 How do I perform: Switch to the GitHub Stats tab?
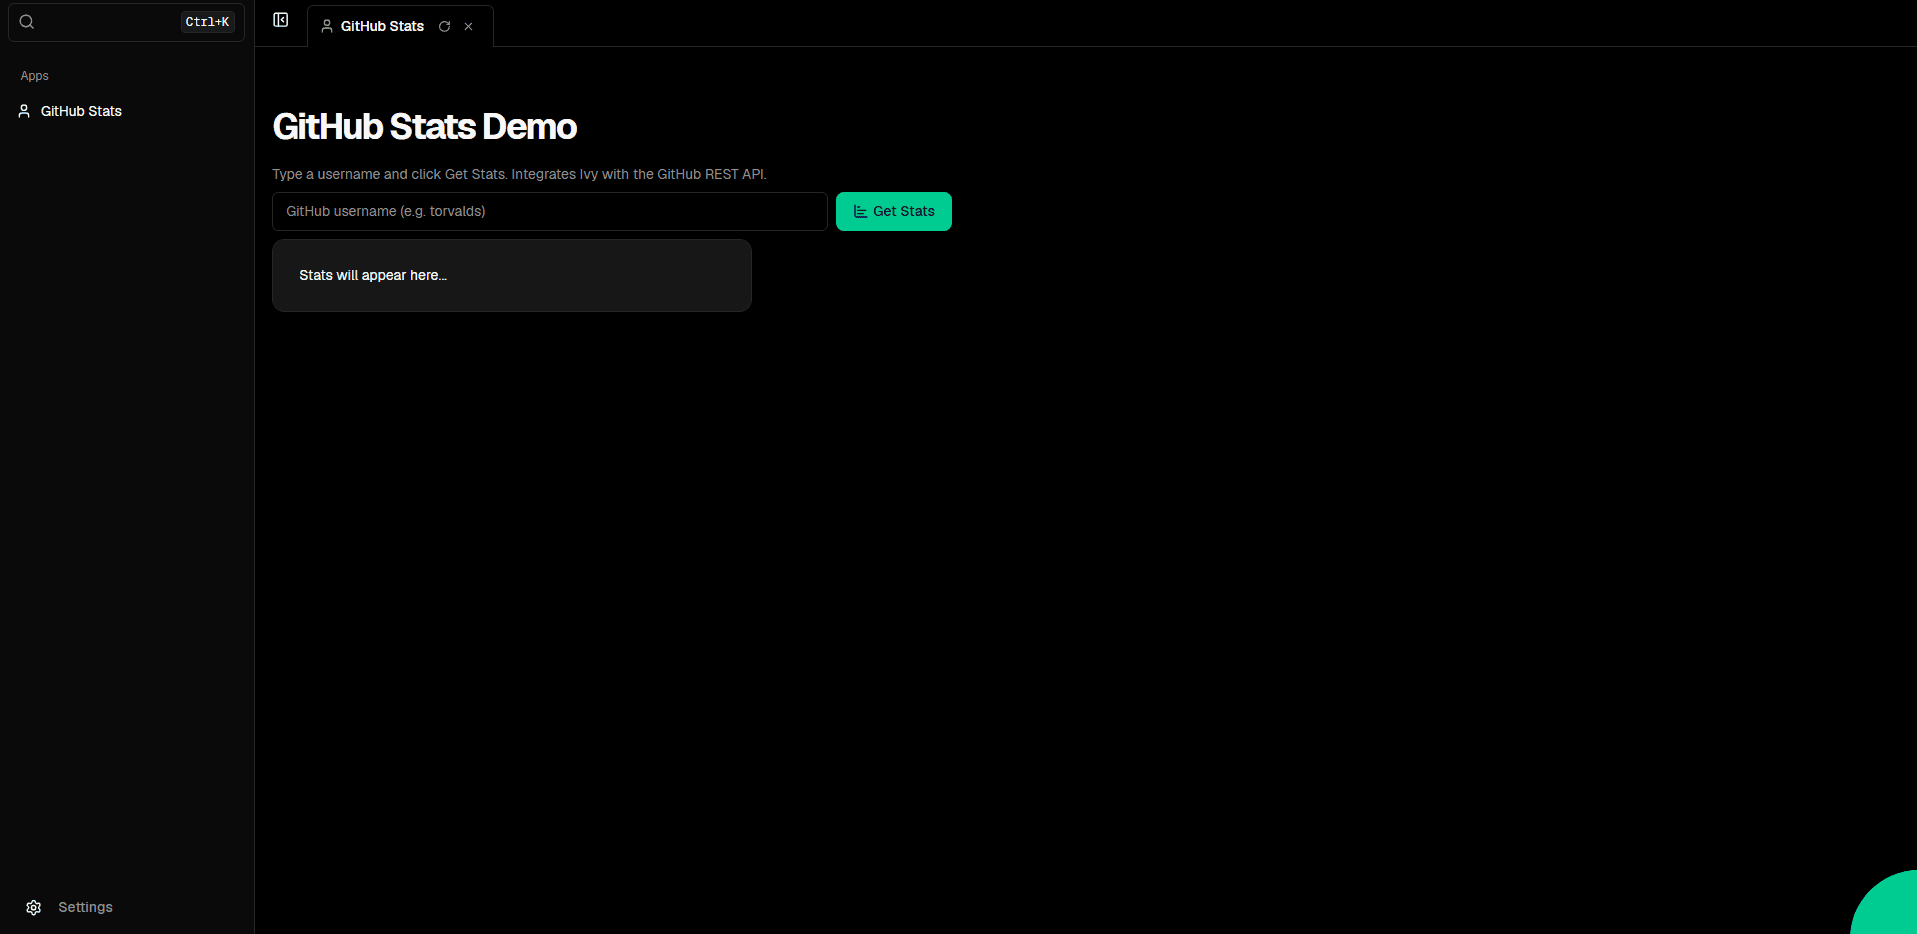(x=381, y=26)
